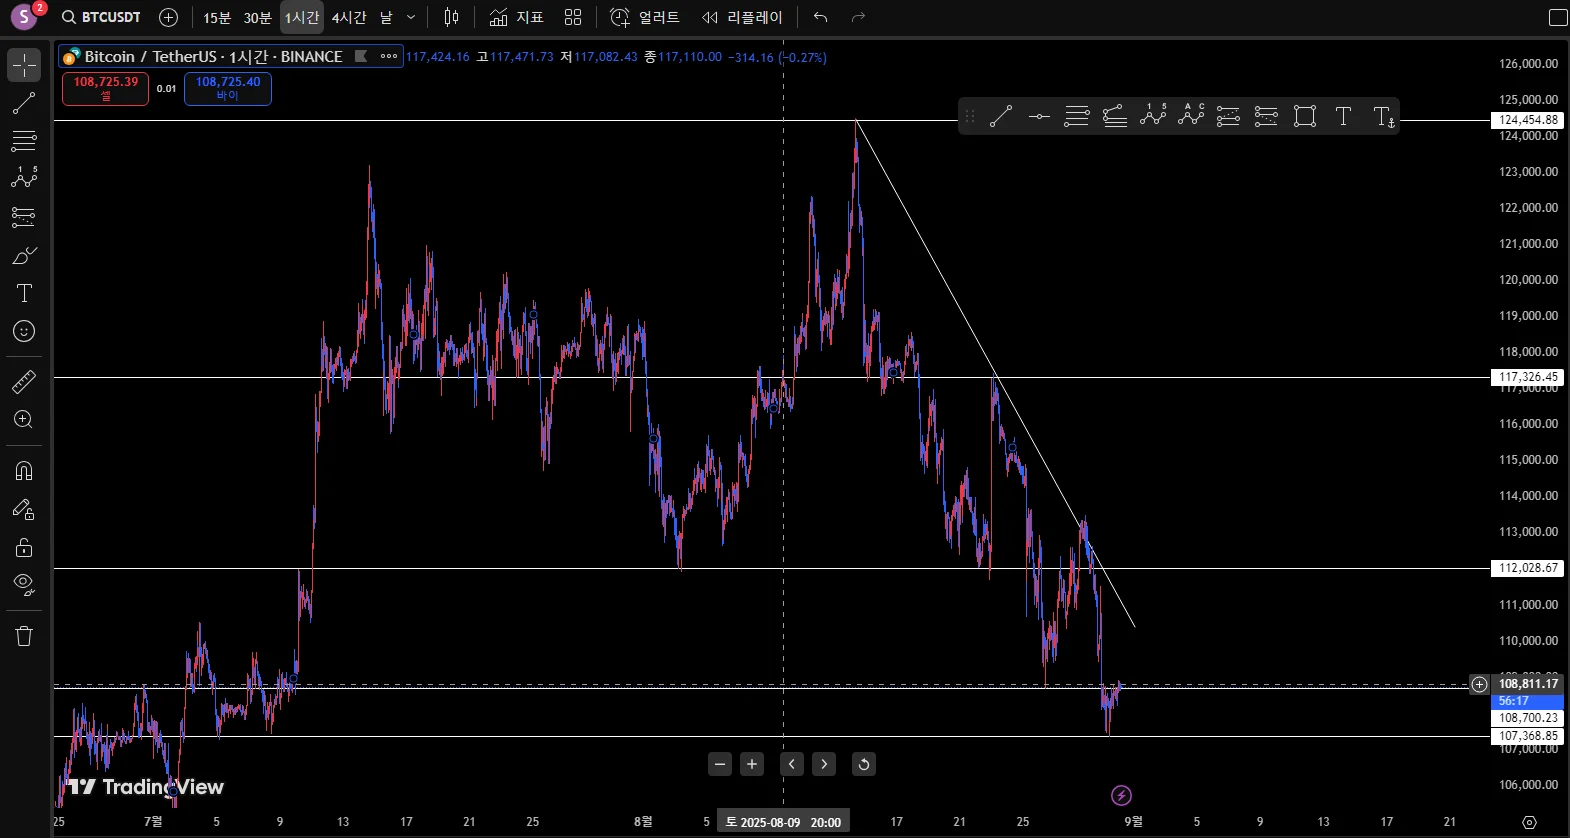Toggle stay in drawing mode
Viewport: 1570px width, 838px height.
(24, 509)
